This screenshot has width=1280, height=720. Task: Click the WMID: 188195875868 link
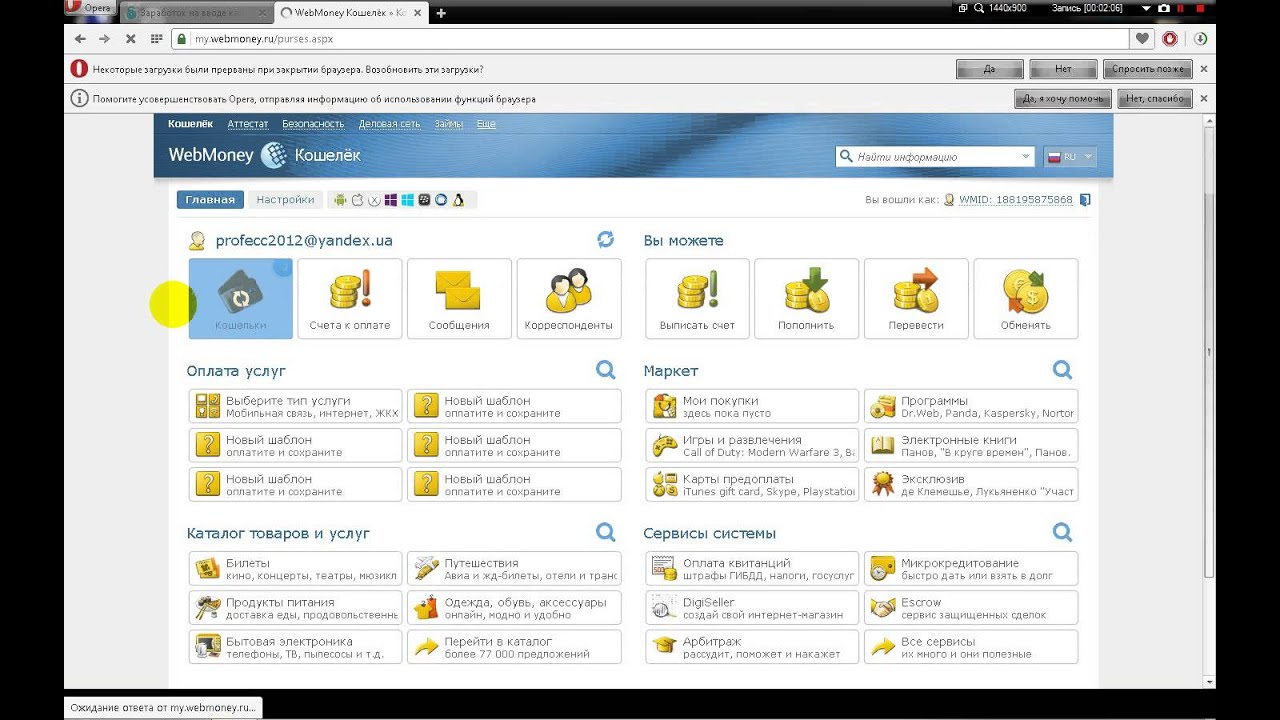1015,200
